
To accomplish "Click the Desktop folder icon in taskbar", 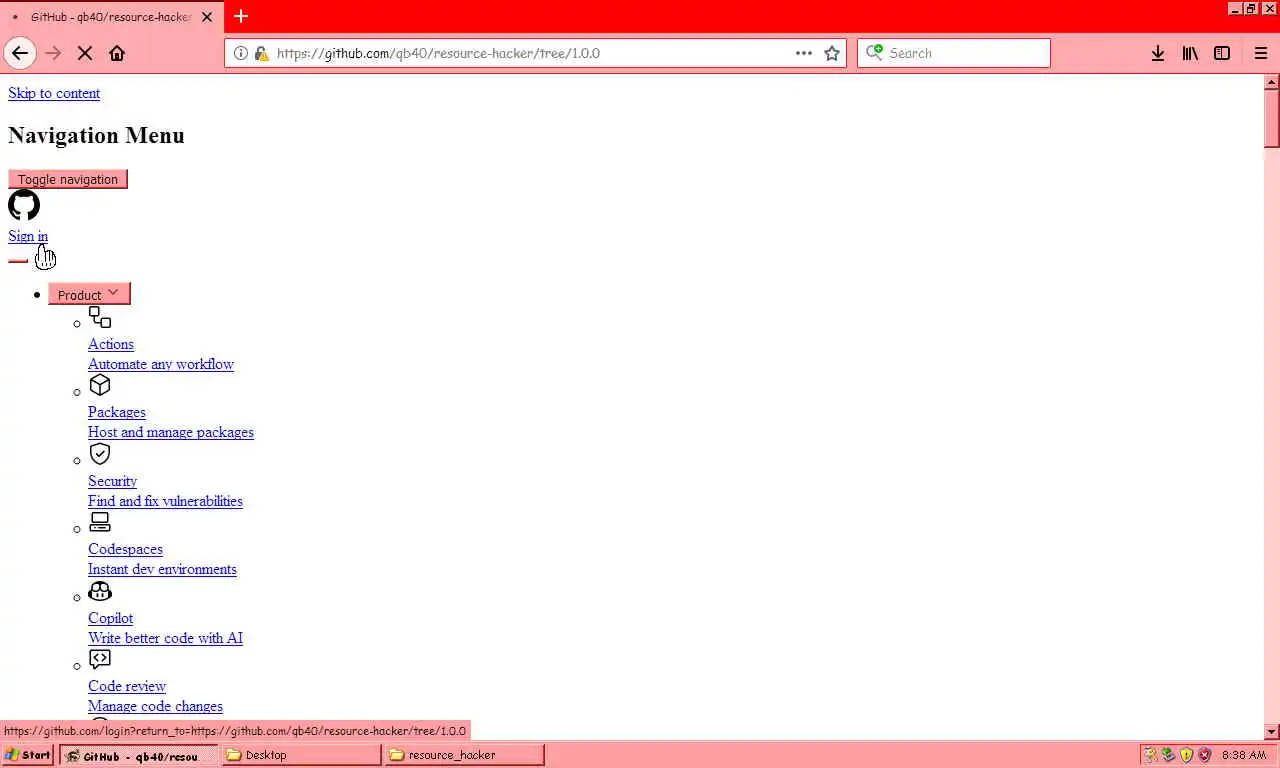I will 234,755.
